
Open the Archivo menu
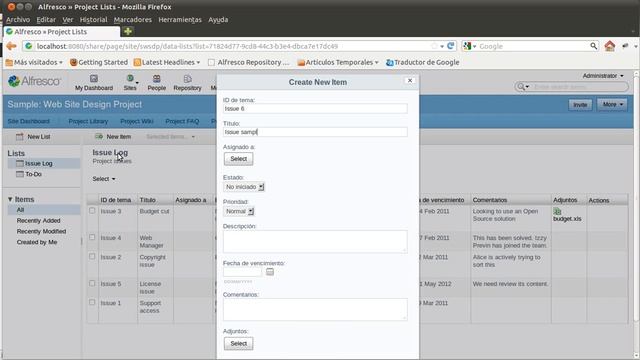18,20
